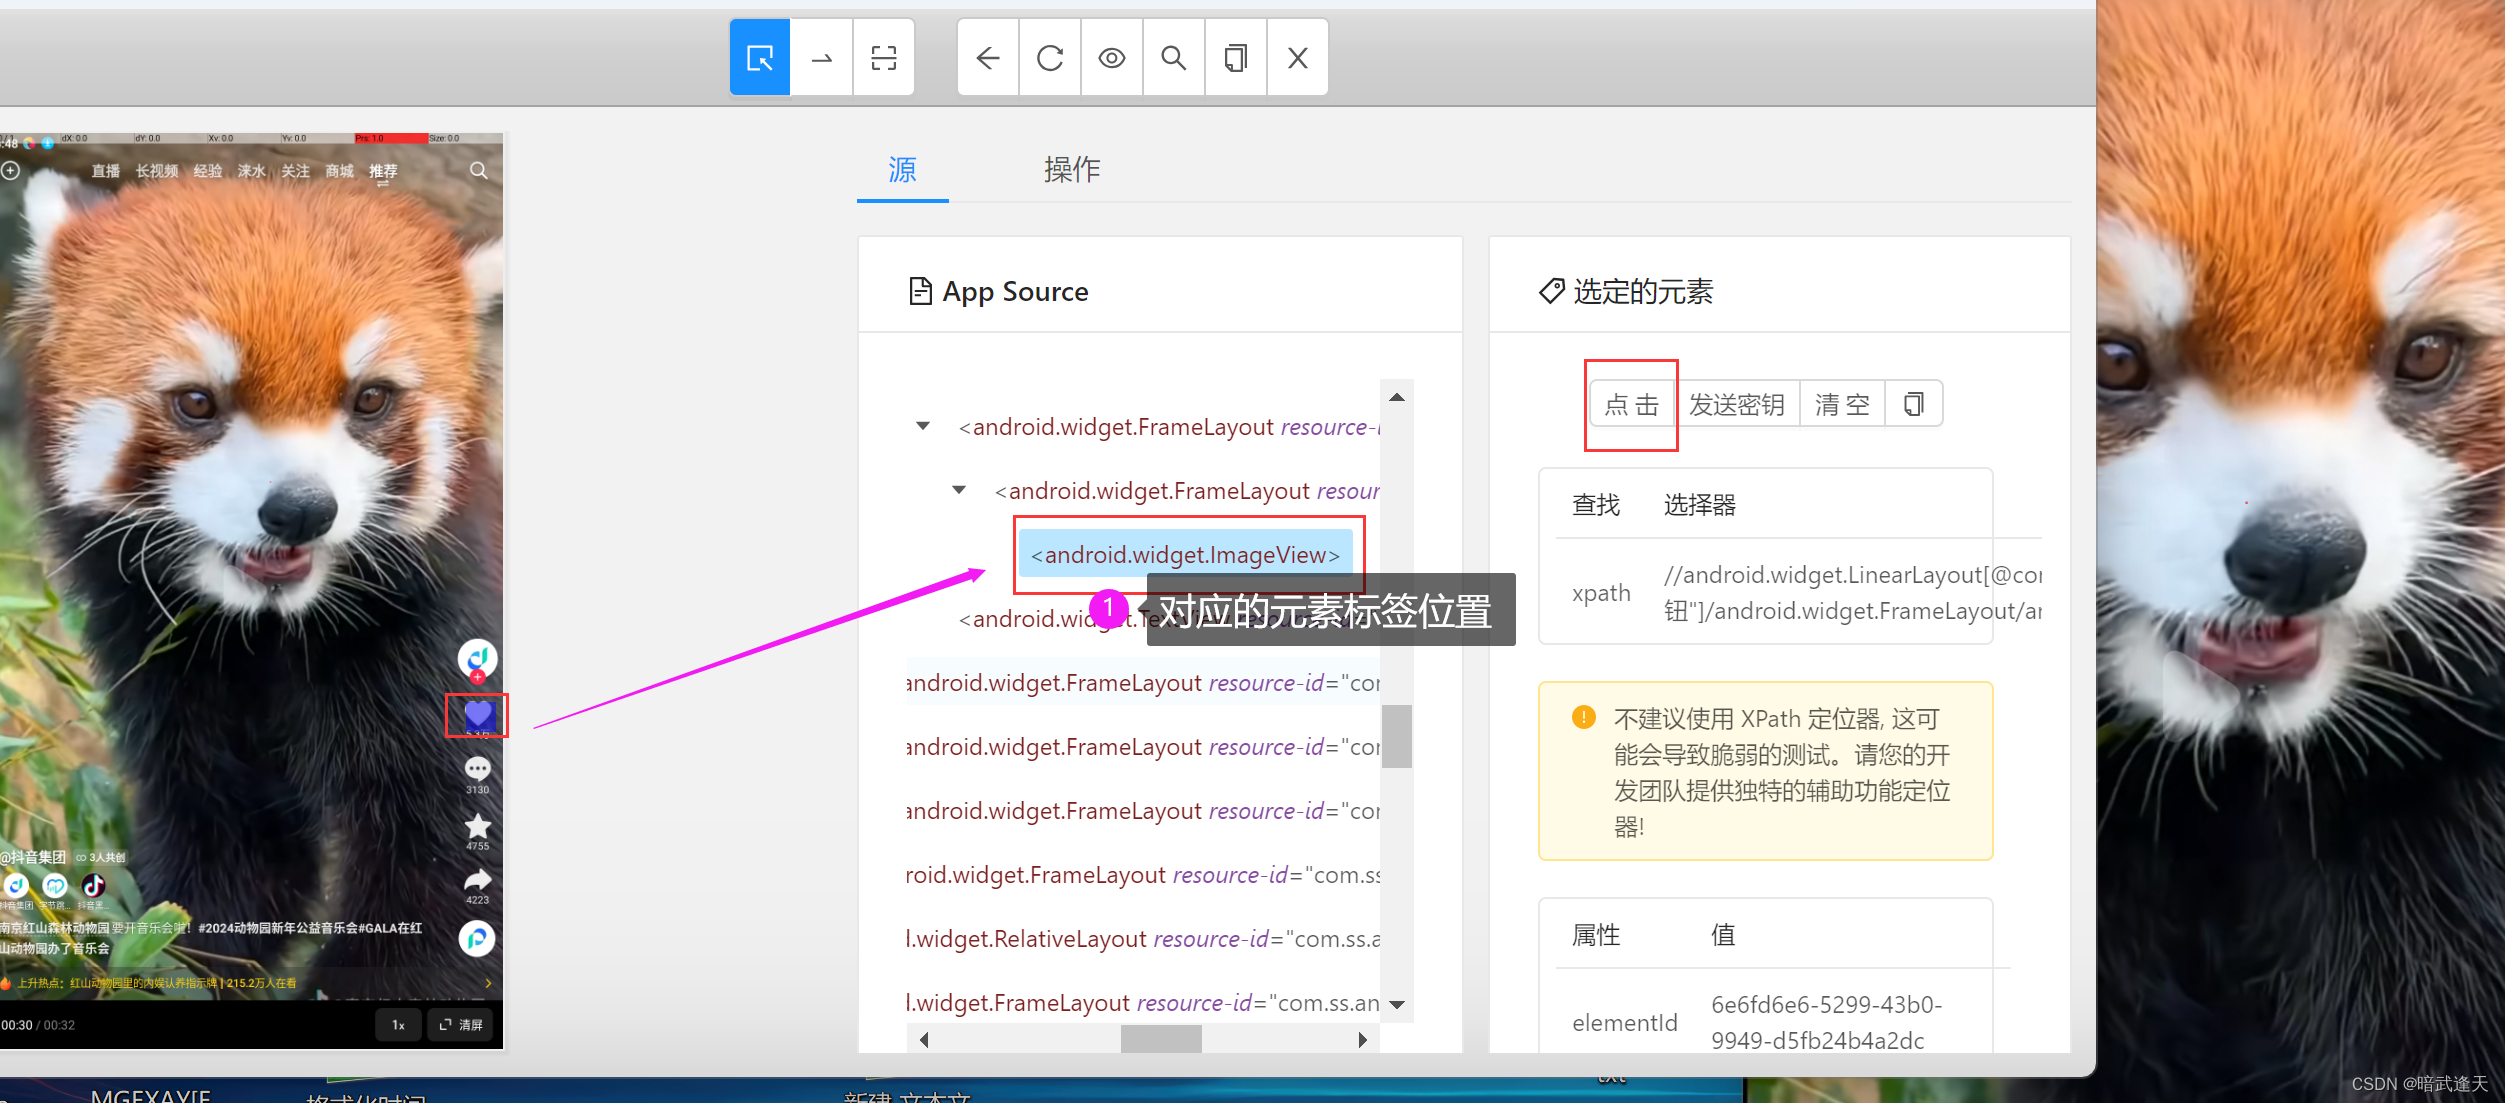Switch to swipe by coordinates mode
2505x1103 pixels.
(x=822, y=58)
